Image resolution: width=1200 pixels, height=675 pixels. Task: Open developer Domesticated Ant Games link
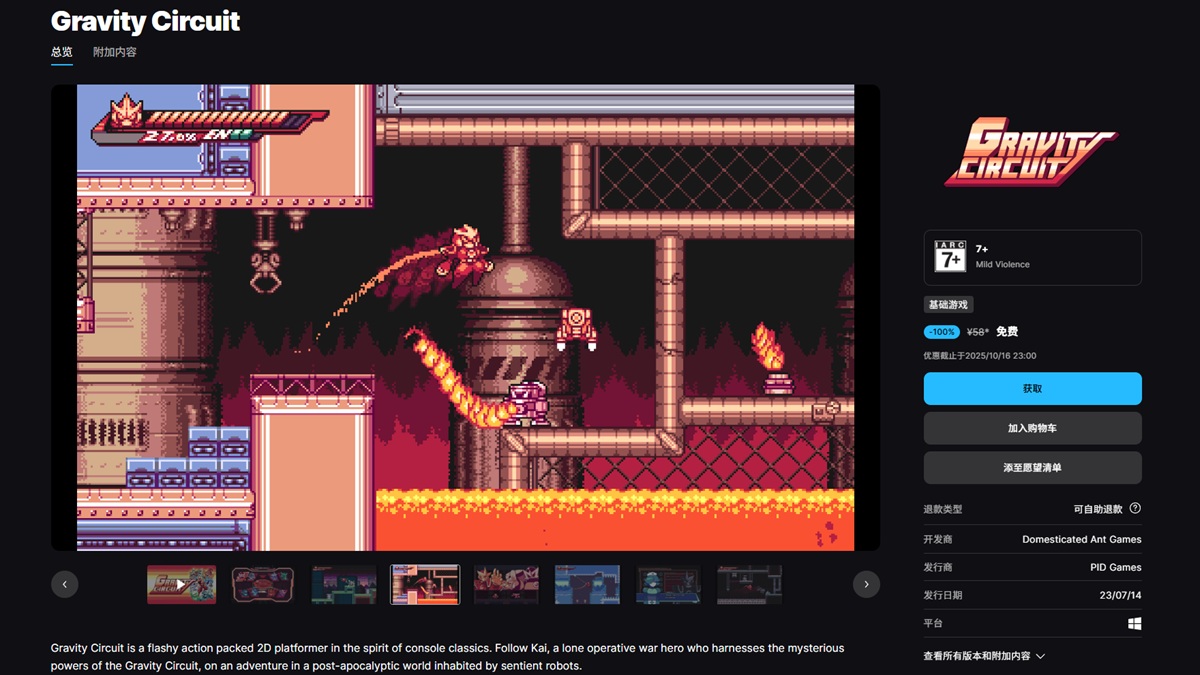coord(1081,539)
